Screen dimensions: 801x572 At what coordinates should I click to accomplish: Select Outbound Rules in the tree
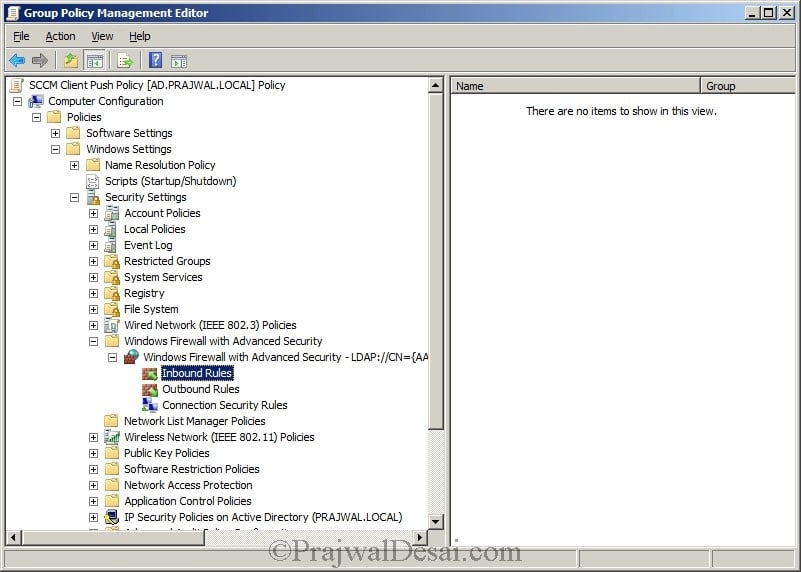pyautogui.click(x=201, y=389)
